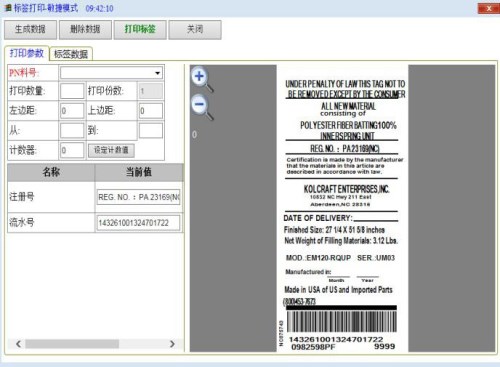Screen dimensions: 500x367
Task: Click the 名称 column header
Action: coord(51,172)
